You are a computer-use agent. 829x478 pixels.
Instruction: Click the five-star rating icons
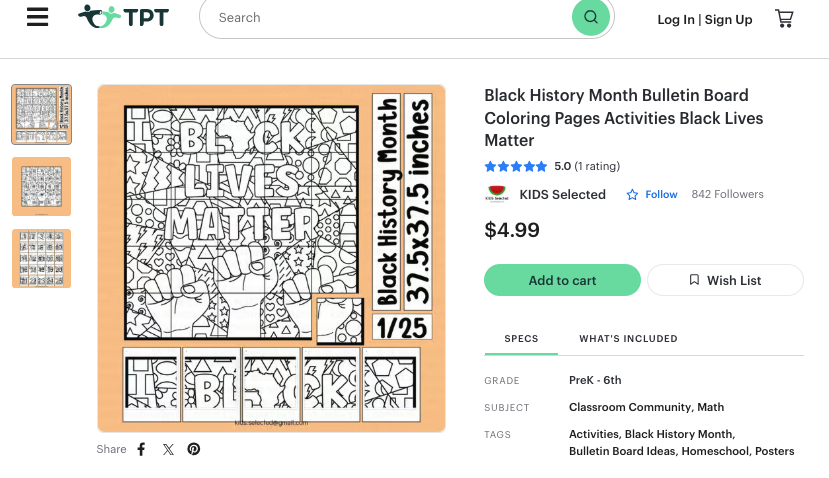(516, 167)
